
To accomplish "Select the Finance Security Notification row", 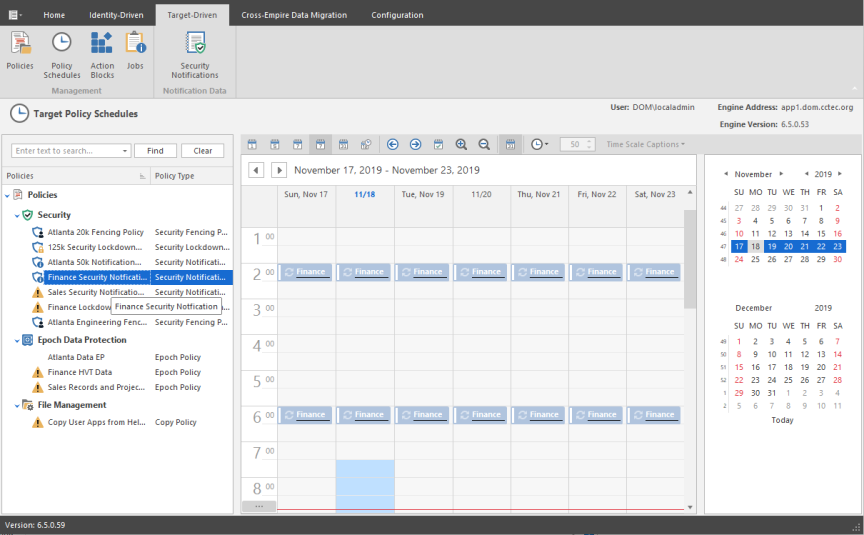I will [x=132, y=277].
